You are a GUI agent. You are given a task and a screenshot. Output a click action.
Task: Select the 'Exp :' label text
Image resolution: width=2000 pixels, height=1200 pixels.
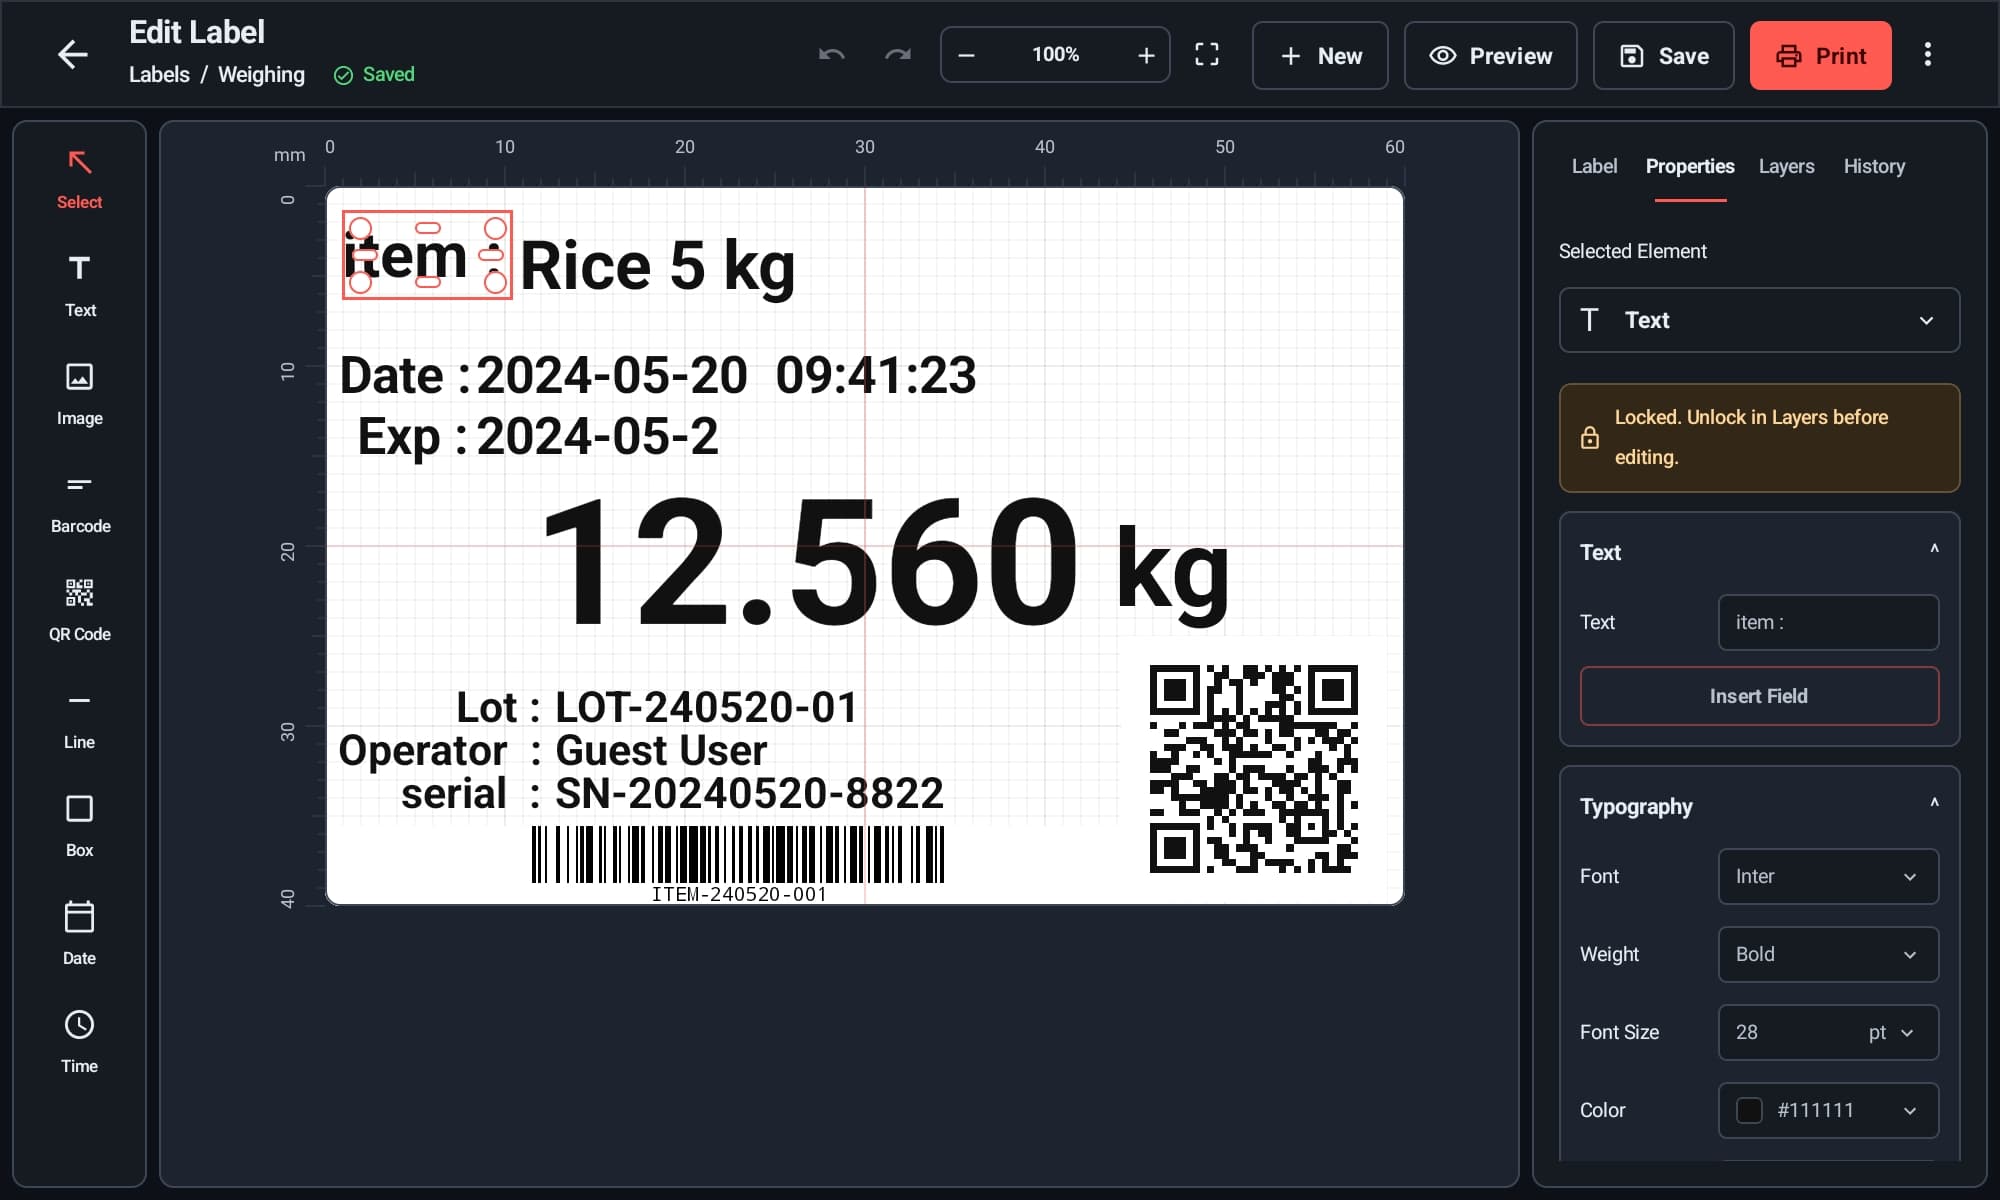pyautogui.click(x=412, y=438)
